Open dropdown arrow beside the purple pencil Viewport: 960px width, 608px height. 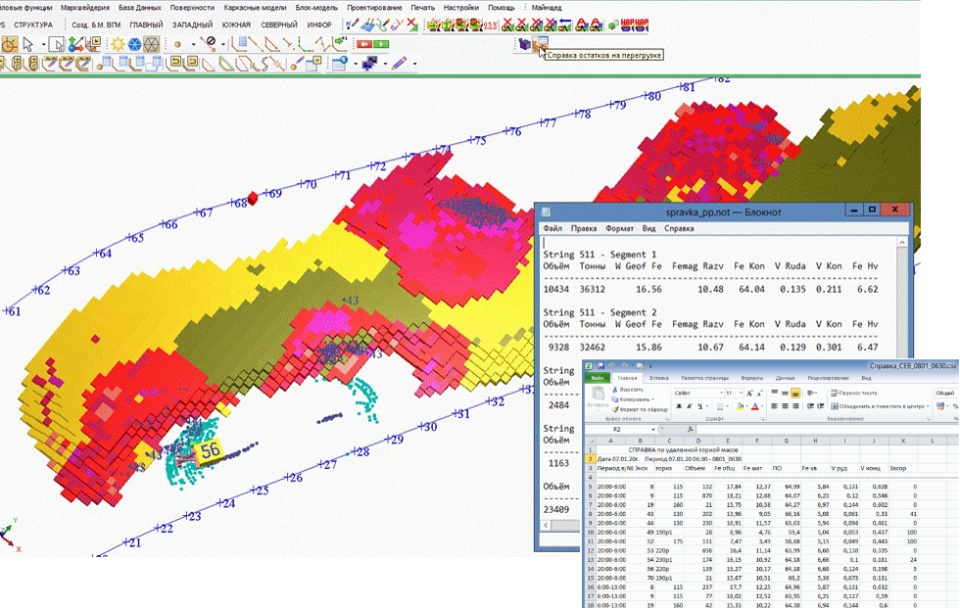[414, 64]
